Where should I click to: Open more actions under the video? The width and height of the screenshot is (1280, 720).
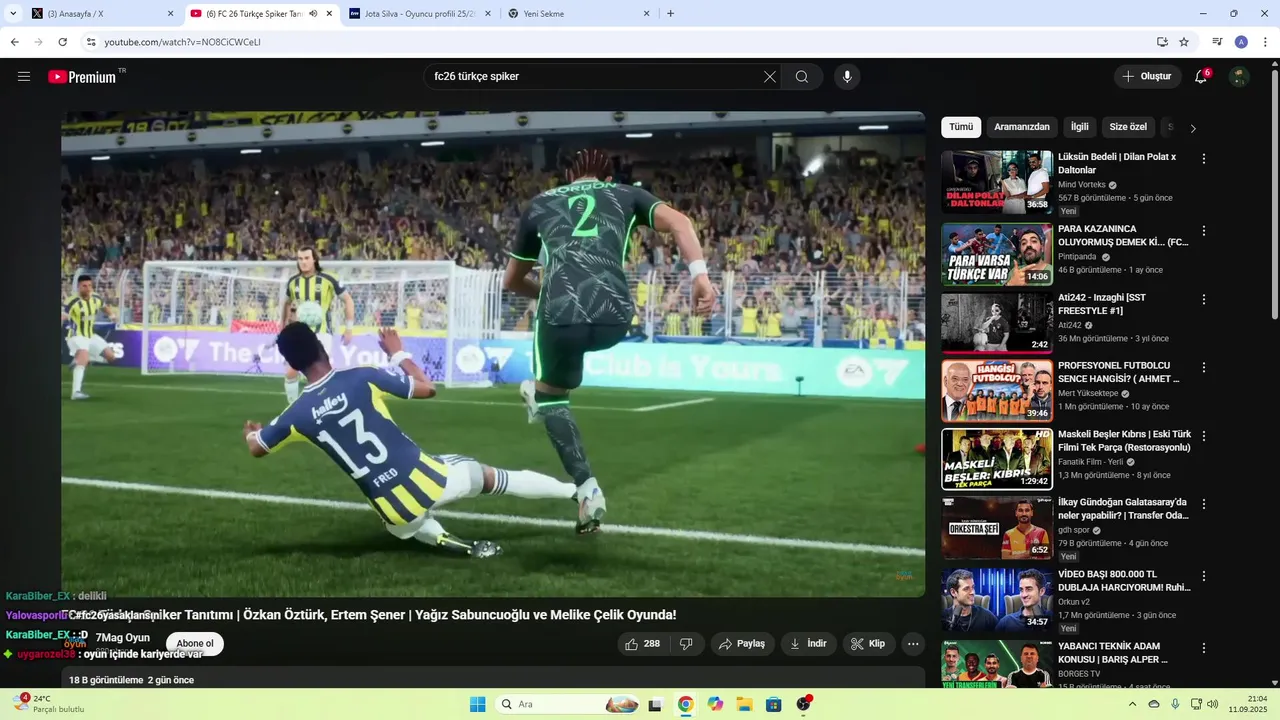point(913,644)
